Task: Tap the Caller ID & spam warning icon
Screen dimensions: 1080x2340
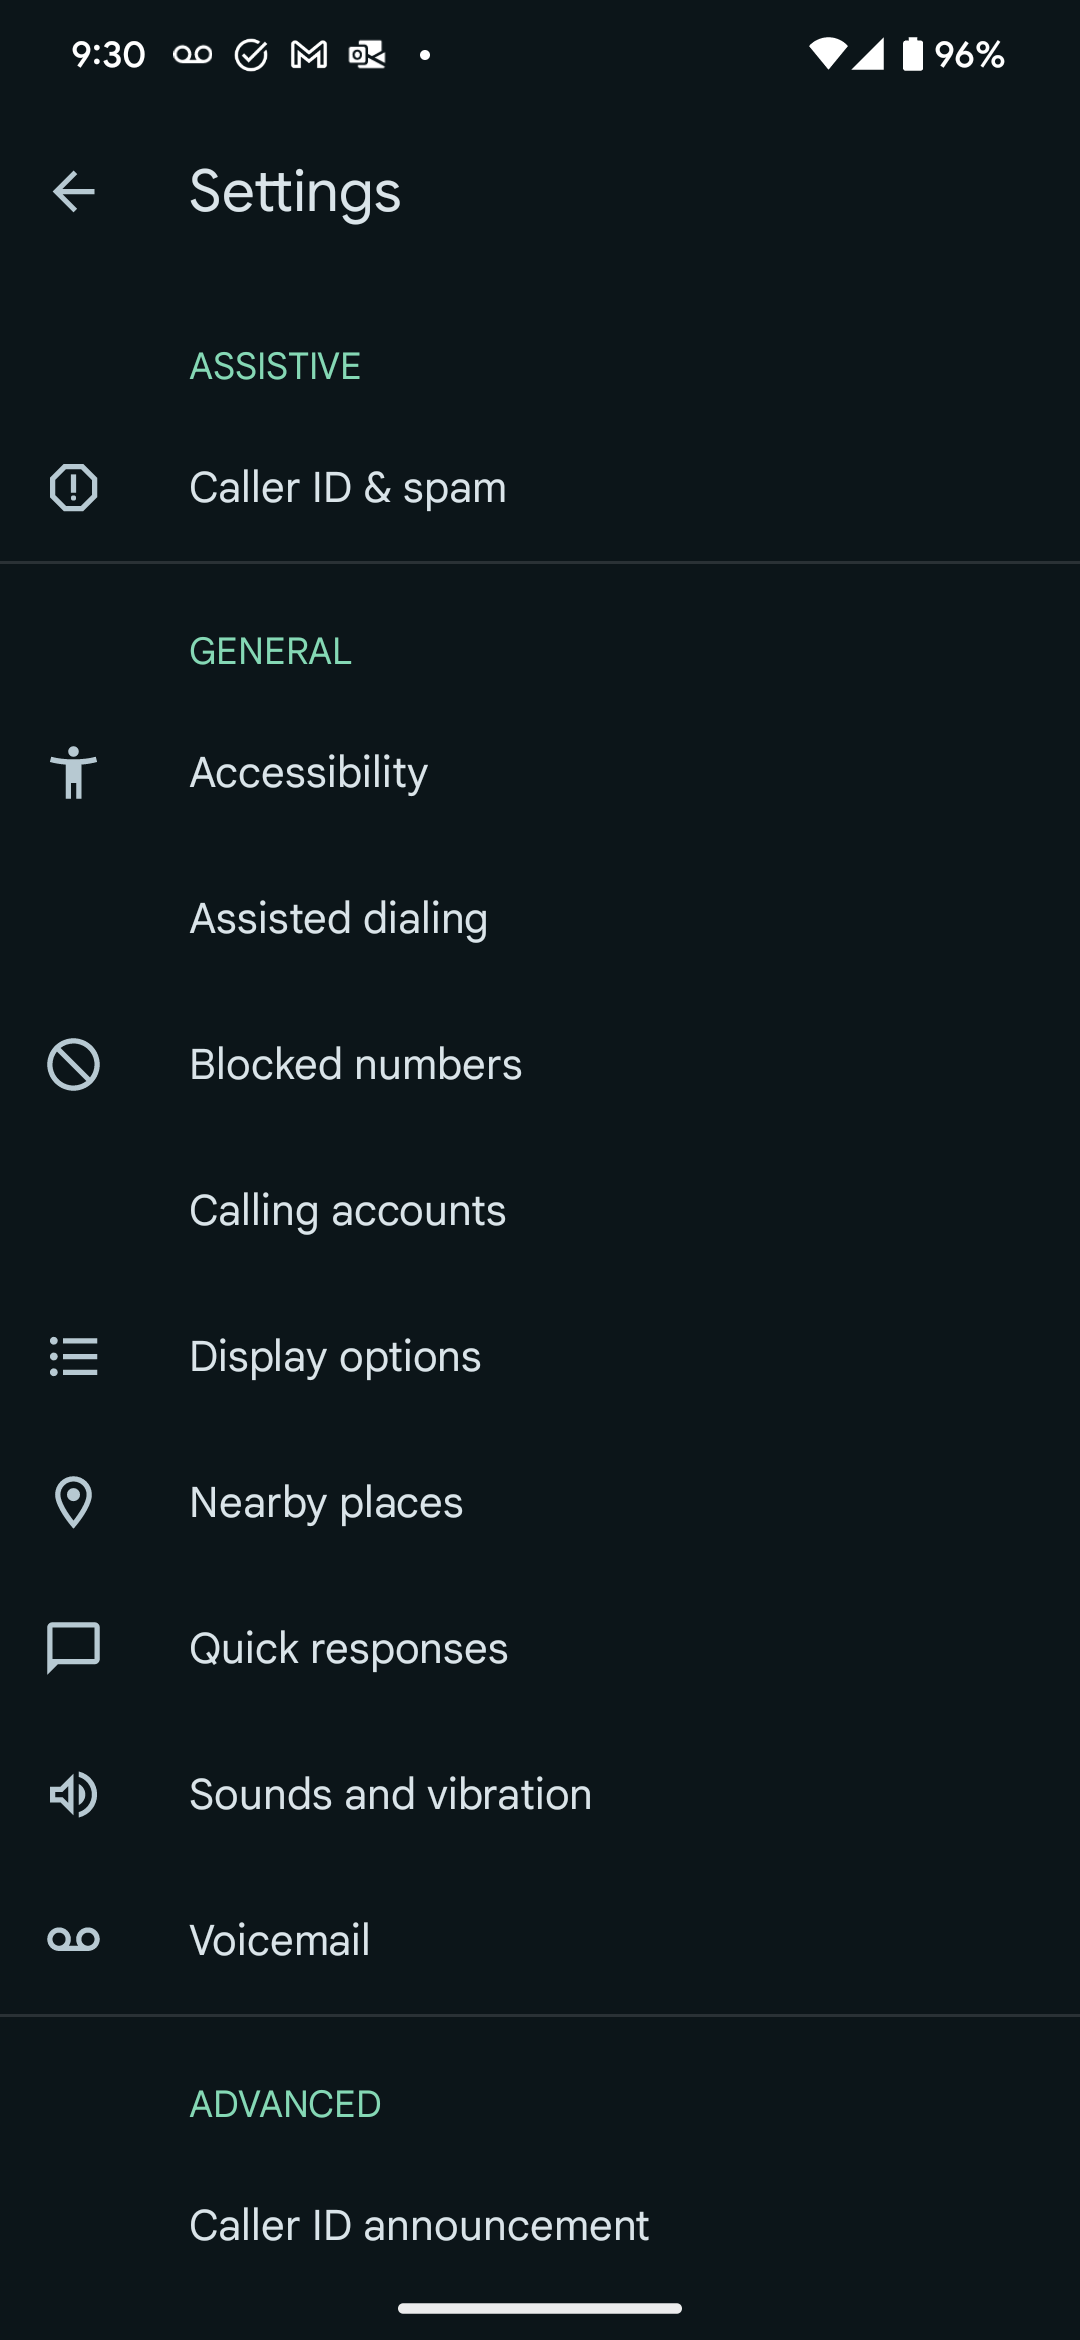Action: point(73,488)
